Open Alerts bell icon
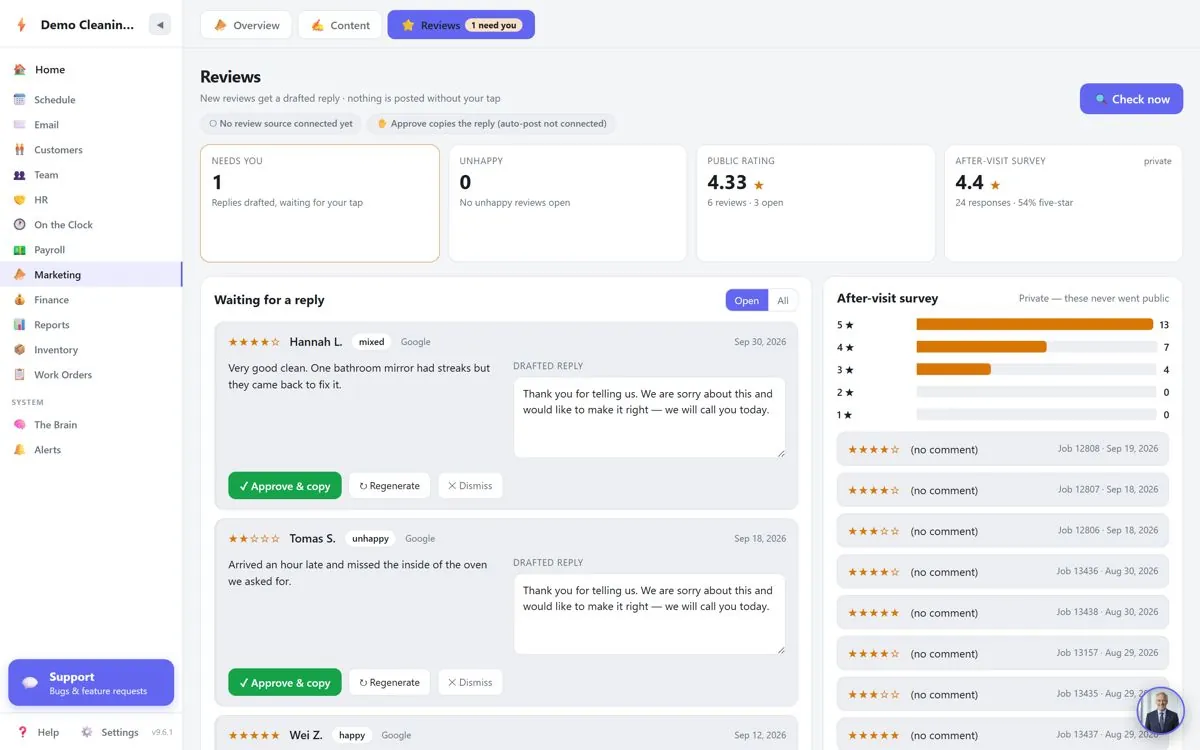This screenshot has height=750, width=1200. pos(19,450)
